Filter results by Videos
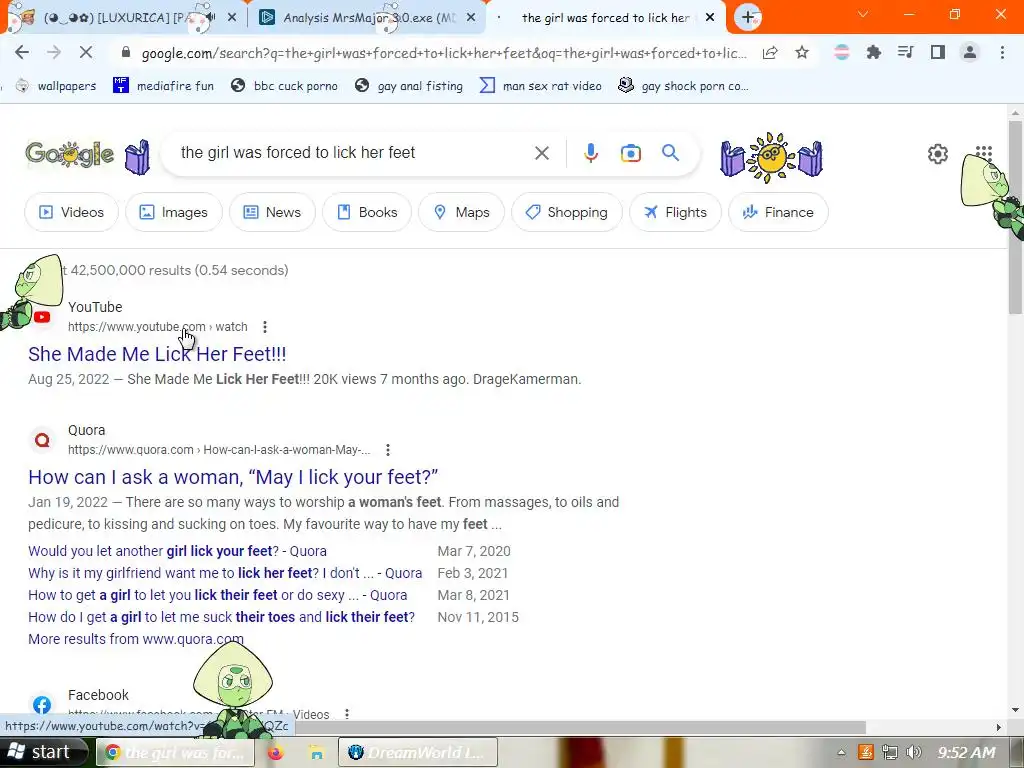The width and height of the screenshot is (1024, 768). pyautogui.click(x=71, y=212)
